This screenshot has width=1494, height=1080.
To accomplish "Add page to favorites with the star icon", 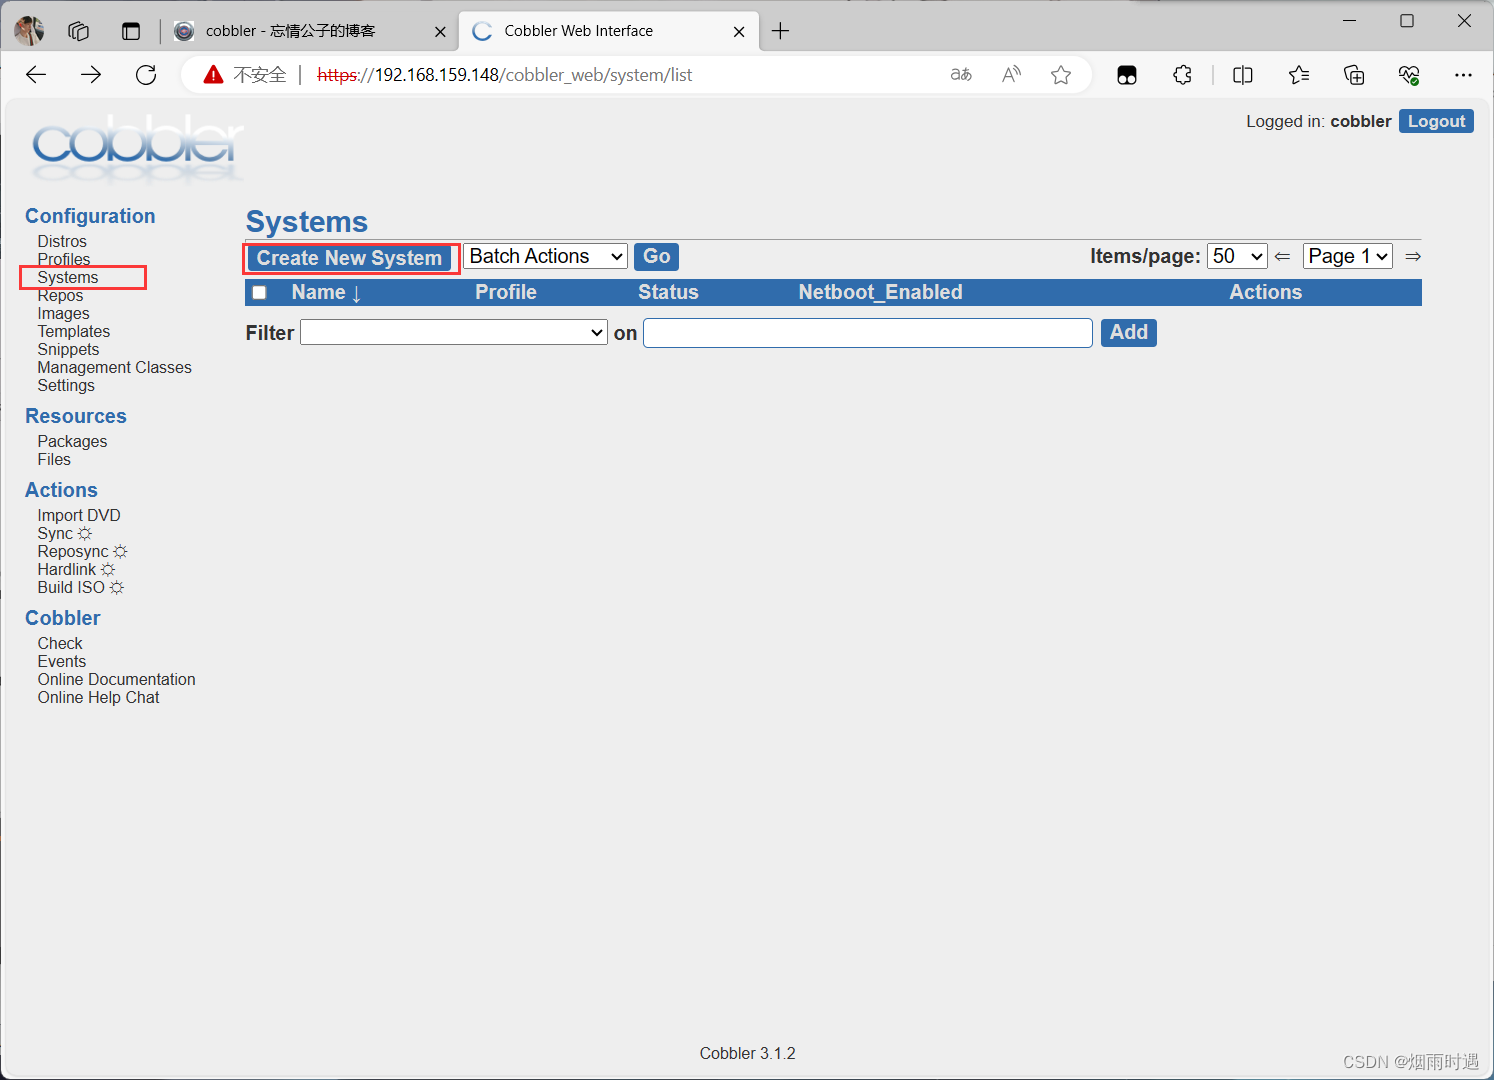I will 1061,75.
